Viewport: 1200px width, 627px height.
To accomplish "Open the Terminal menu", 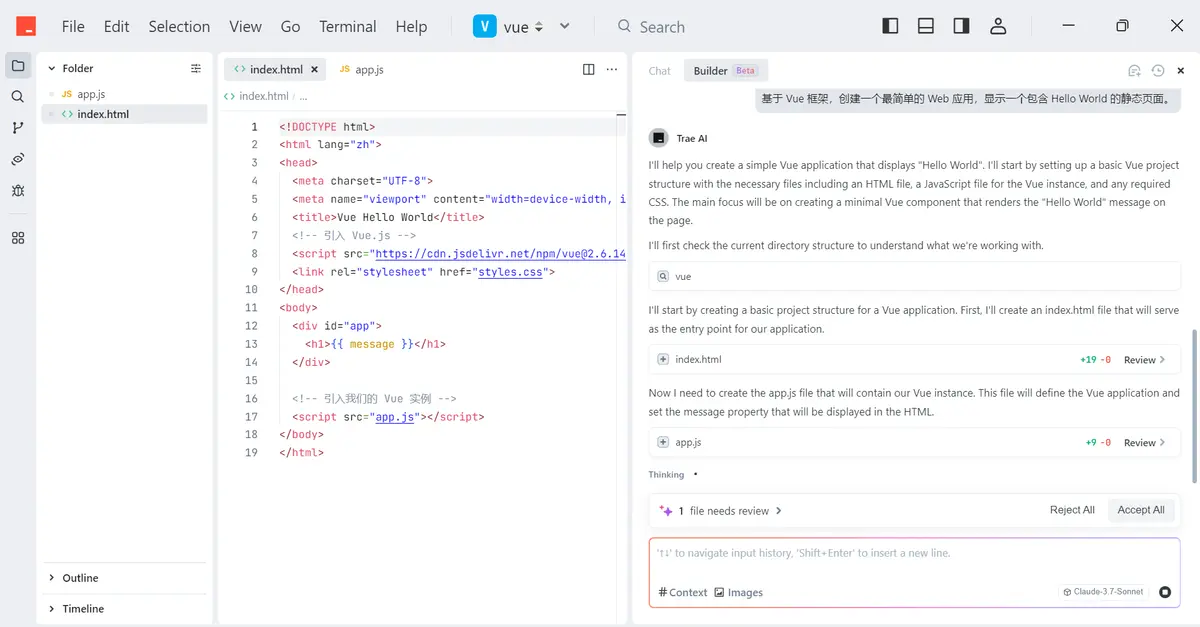I will pyautogui.click(x=348, y=27).
